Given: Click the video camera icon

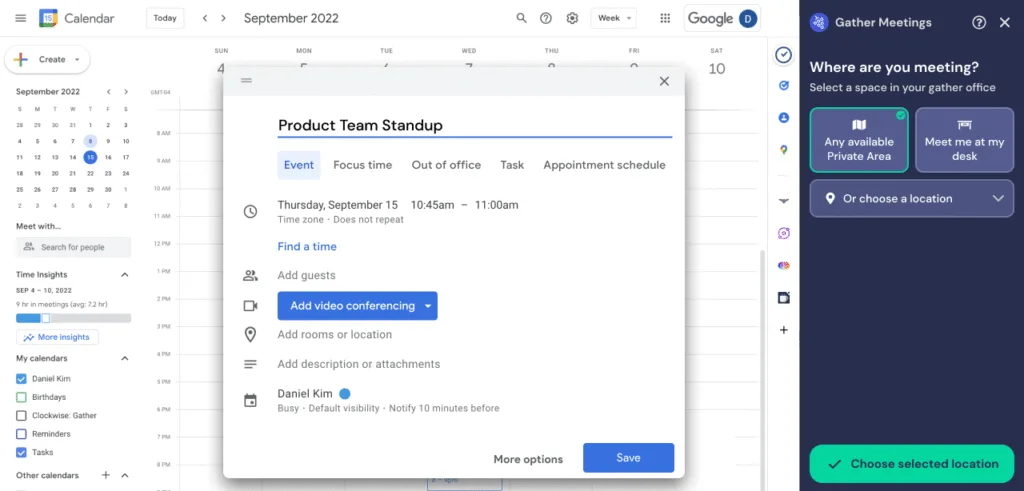Looking at the screenshot, I should [x=250, y=306].
